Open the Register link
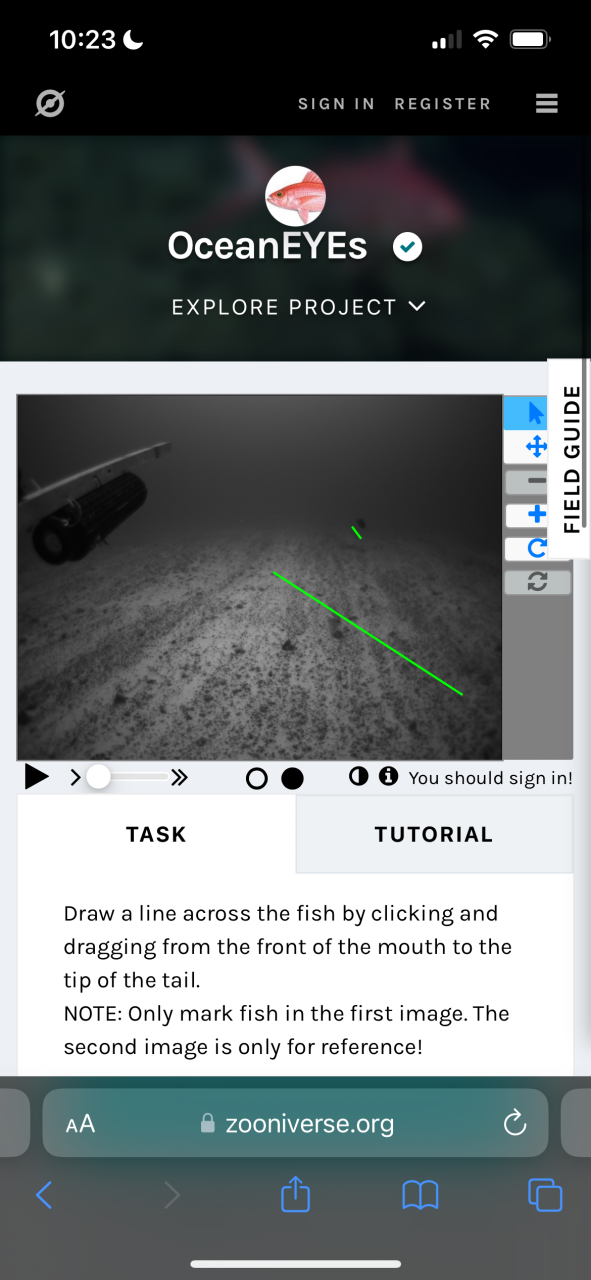 click(443, 104)
